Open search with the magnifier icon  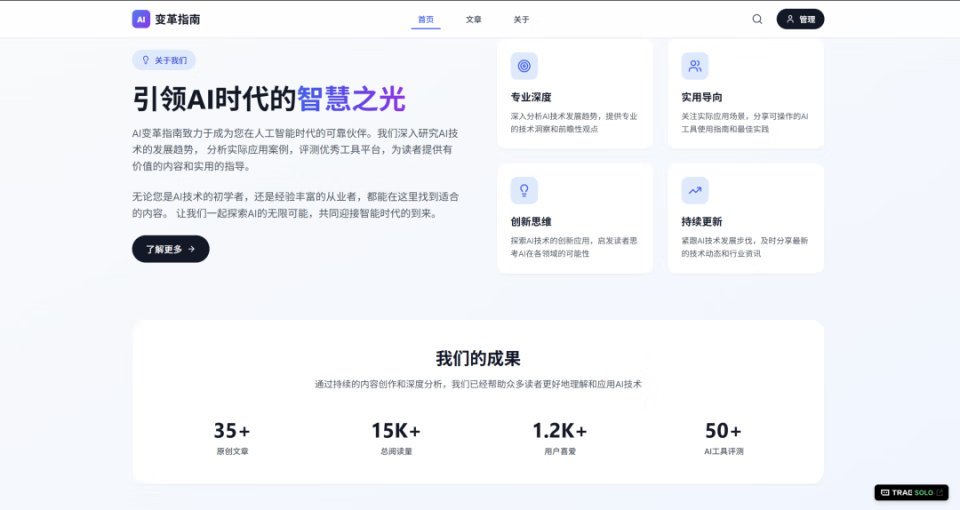click(757, 19)
